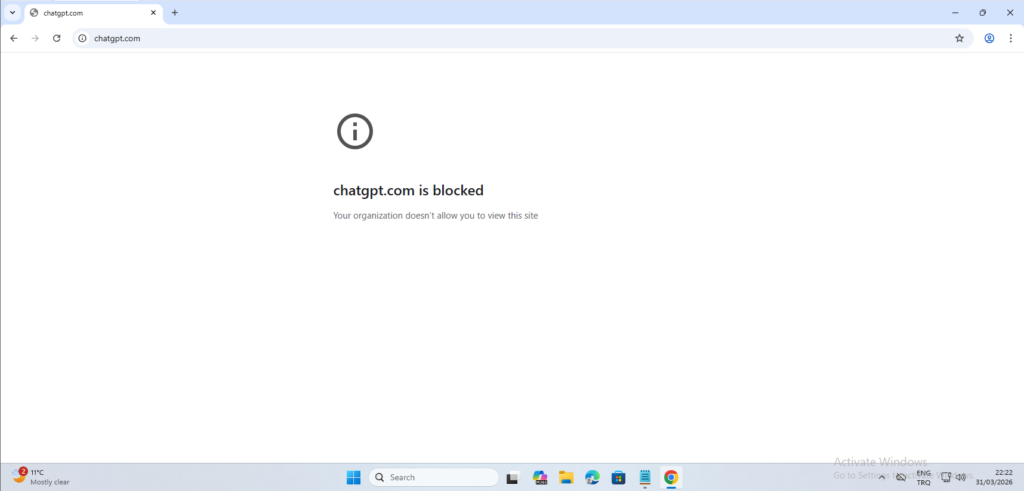Open the Chrome profile avatar button
Viewport: 1024px width, 491px height.
[989, 38]
